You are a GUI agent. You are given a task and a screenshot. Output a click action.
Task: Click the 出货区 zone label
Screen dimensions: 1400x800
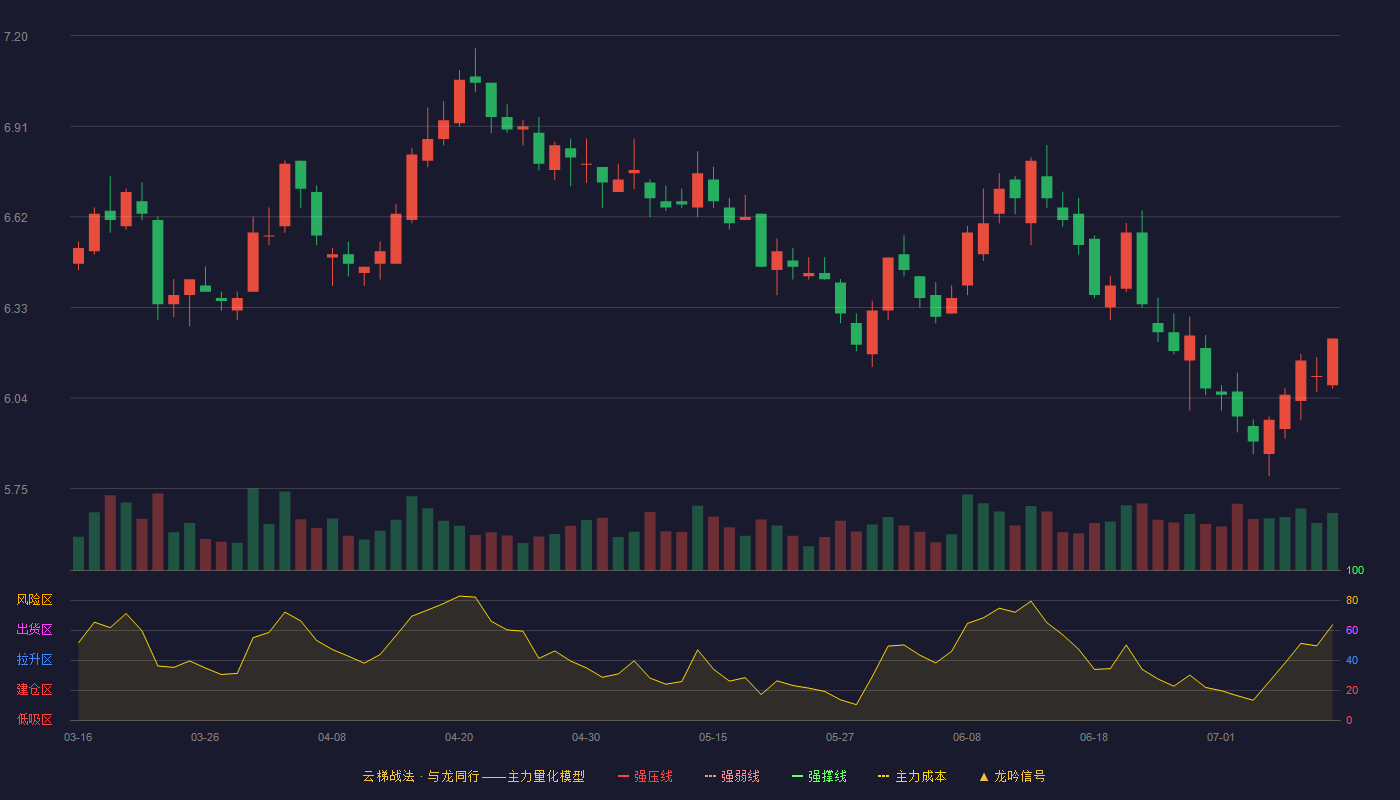tap(34, 630)
